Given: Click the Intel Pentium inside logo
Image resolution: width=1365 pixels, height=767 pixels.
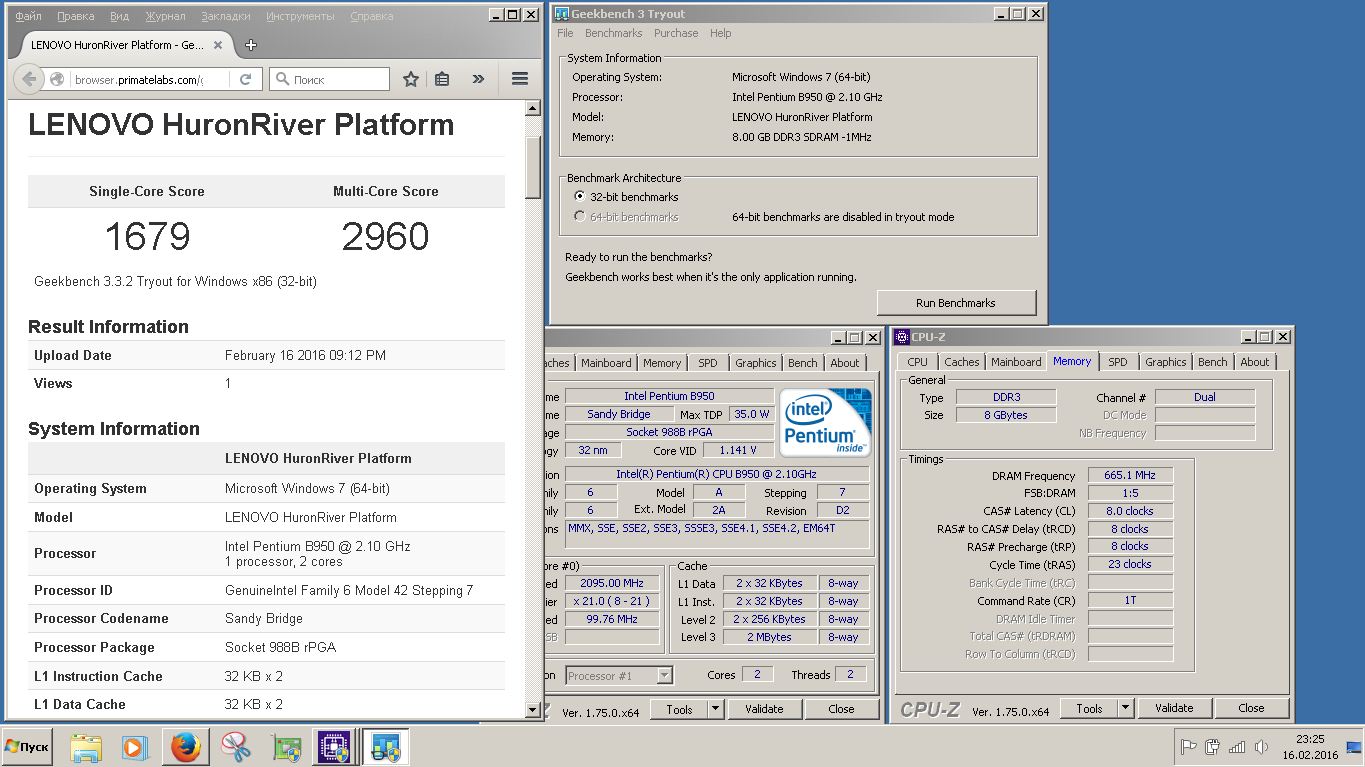Looking at the screenshot, I should [x=825, y=423].
